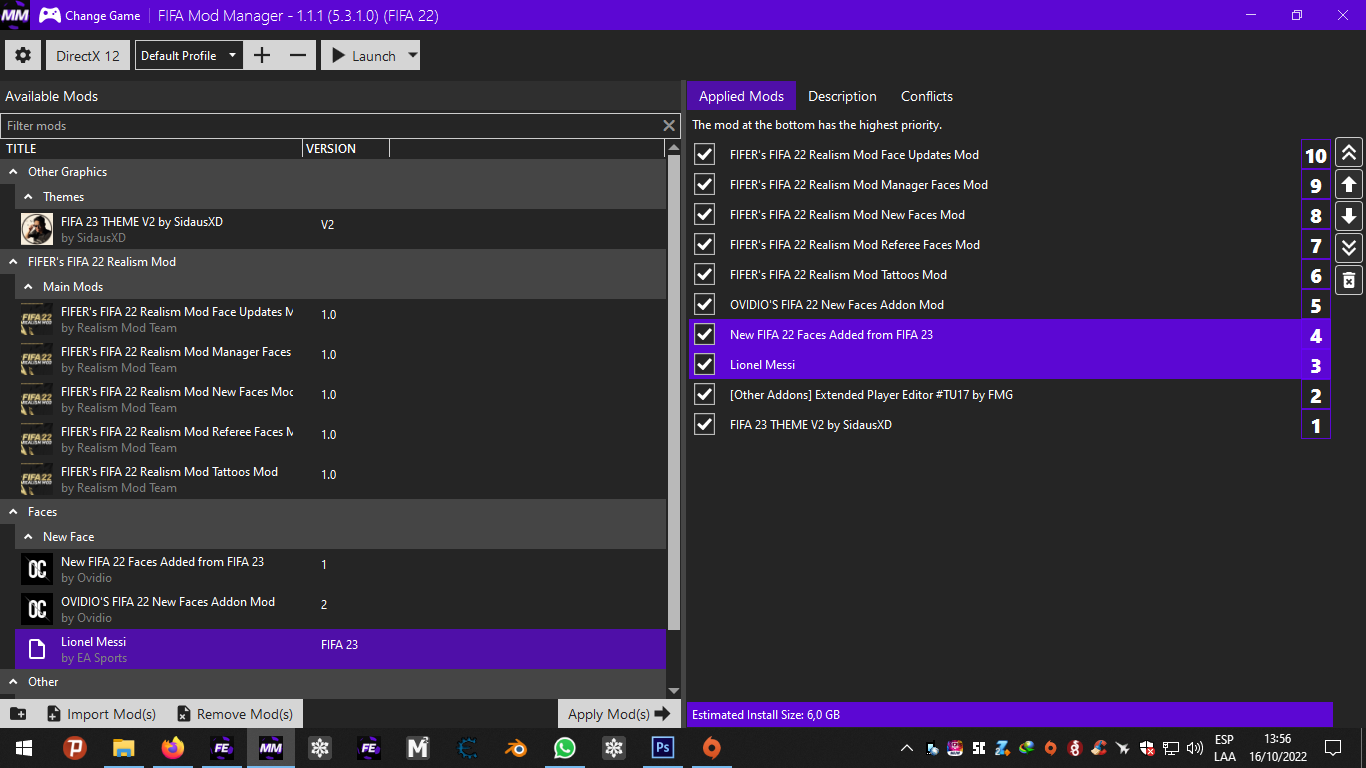Image resolution: width=1366 pixels, height=768 pixels.
Task: Open WhatsApp from the taskbar
Action: click(x=565, y=748)
